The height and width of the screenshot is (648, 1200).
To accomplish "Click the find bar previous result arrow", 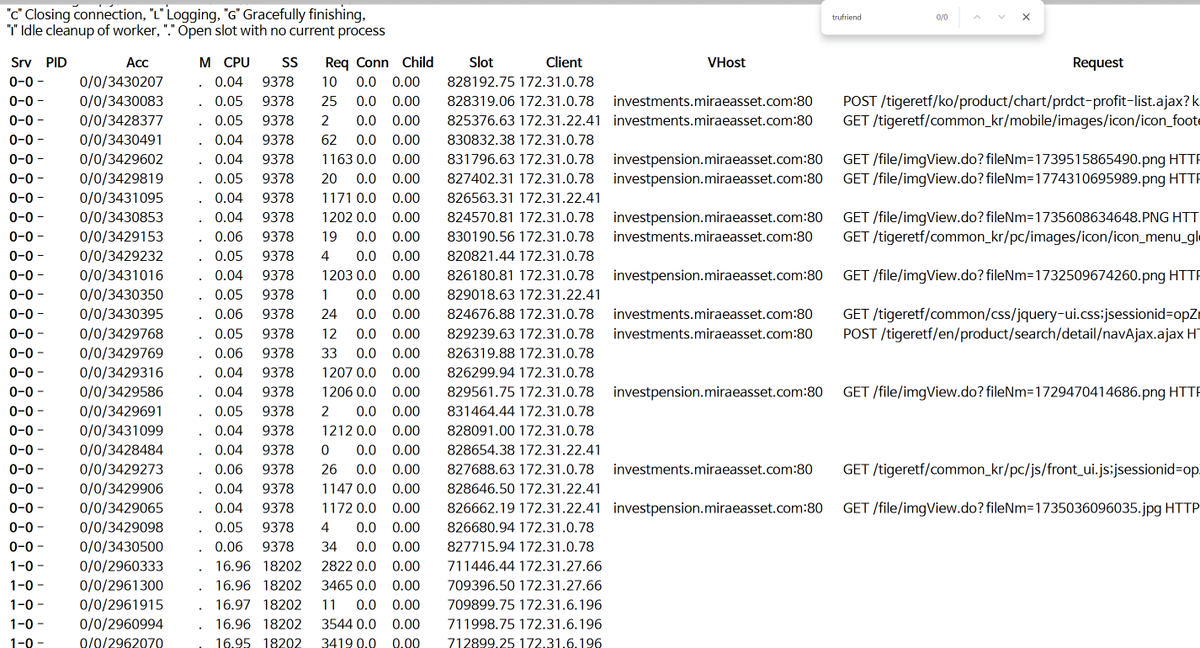I will (x=979, y=17).
